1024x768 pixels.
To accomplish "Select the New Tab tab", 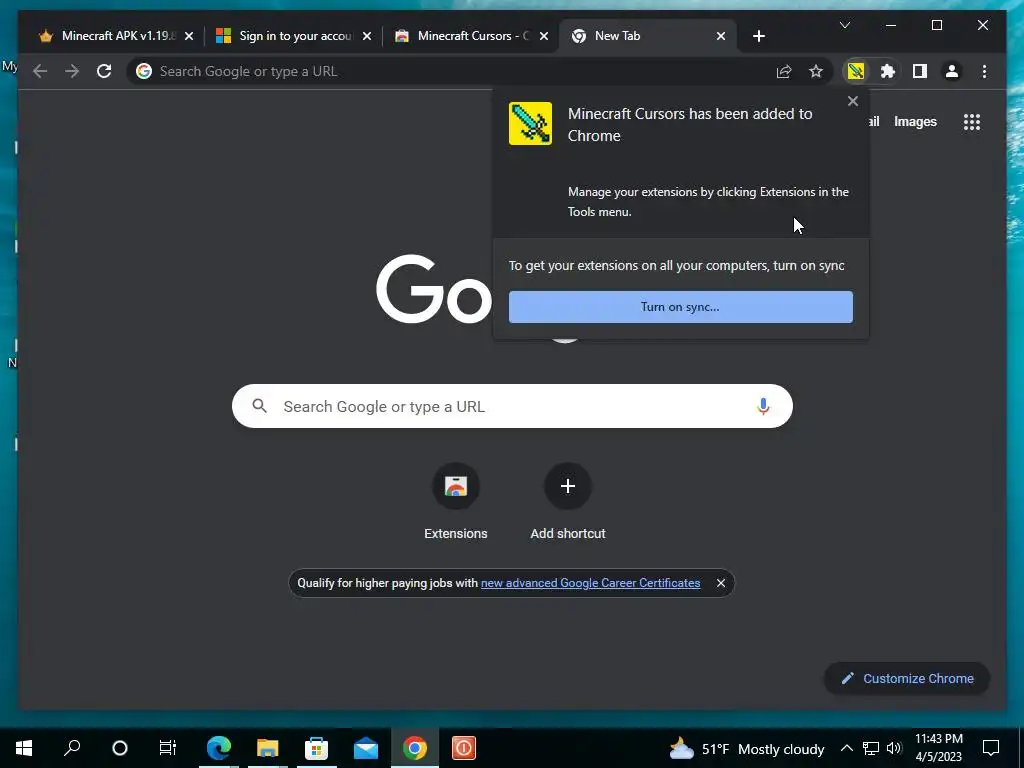I will (x=647, y=36).
